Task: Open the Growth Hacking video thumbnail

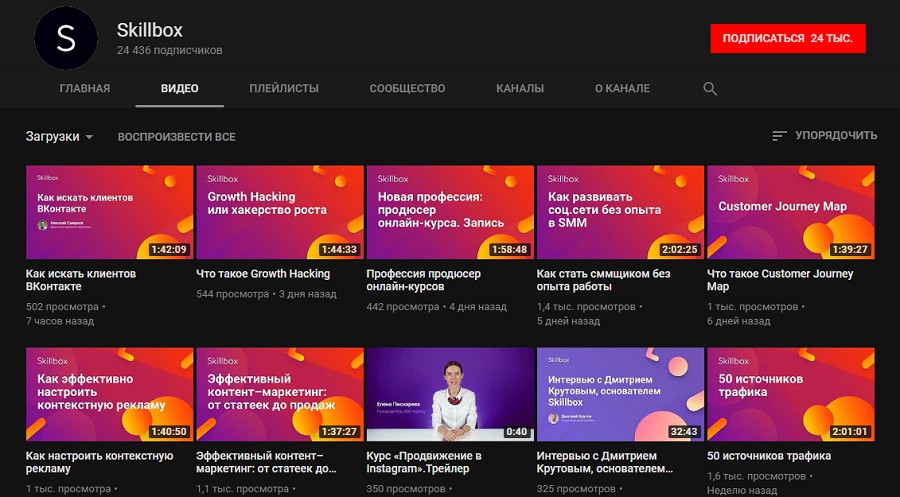Action: (280, 212)
